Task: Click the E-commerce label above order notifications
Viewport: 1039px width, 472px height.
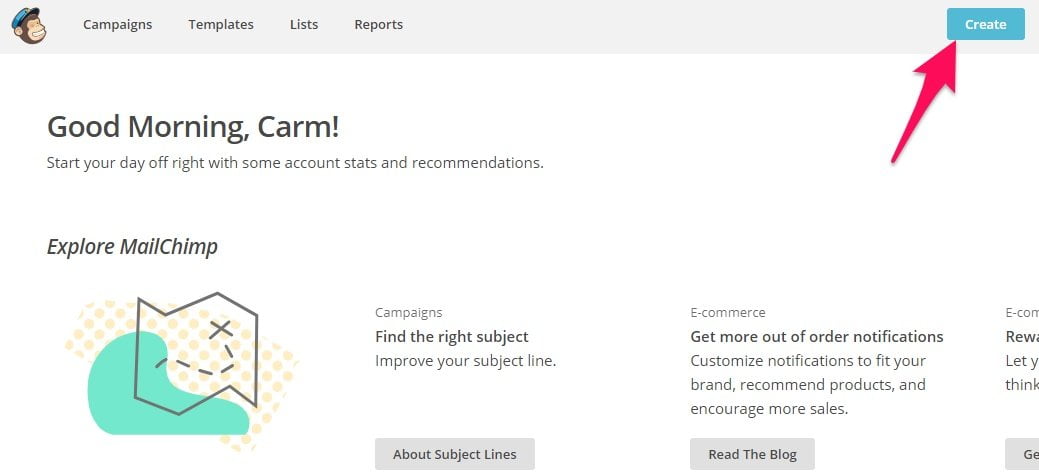Action: (728, 312)
